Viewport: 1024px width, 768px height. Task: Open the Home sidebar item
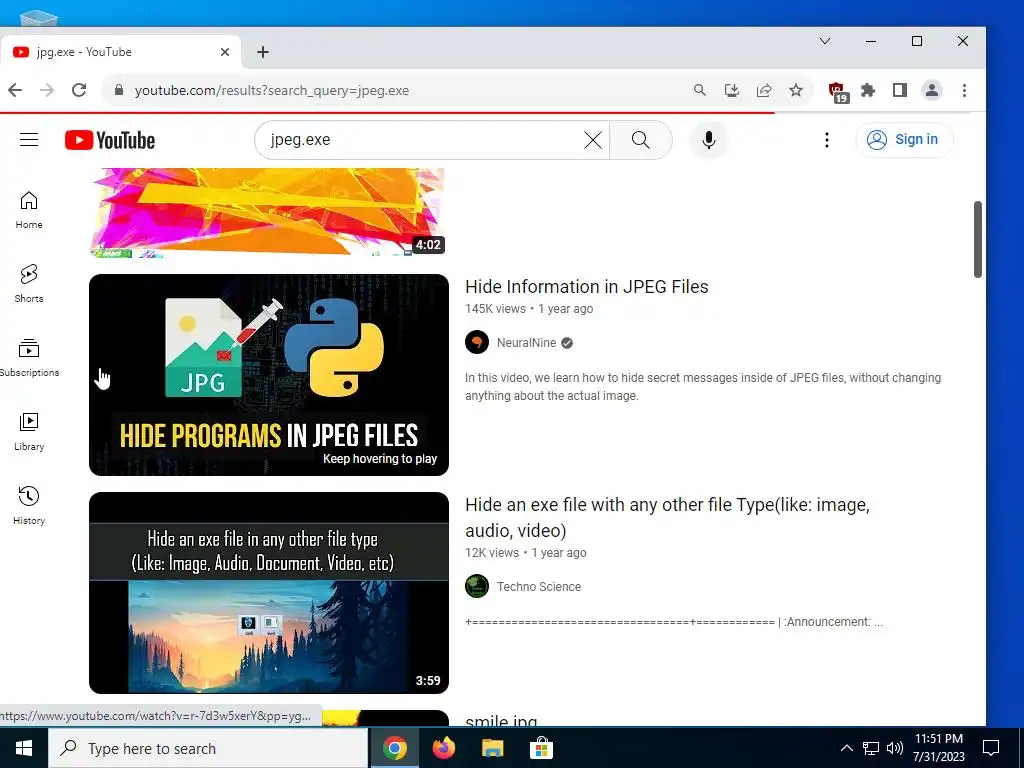pos(29,210)
